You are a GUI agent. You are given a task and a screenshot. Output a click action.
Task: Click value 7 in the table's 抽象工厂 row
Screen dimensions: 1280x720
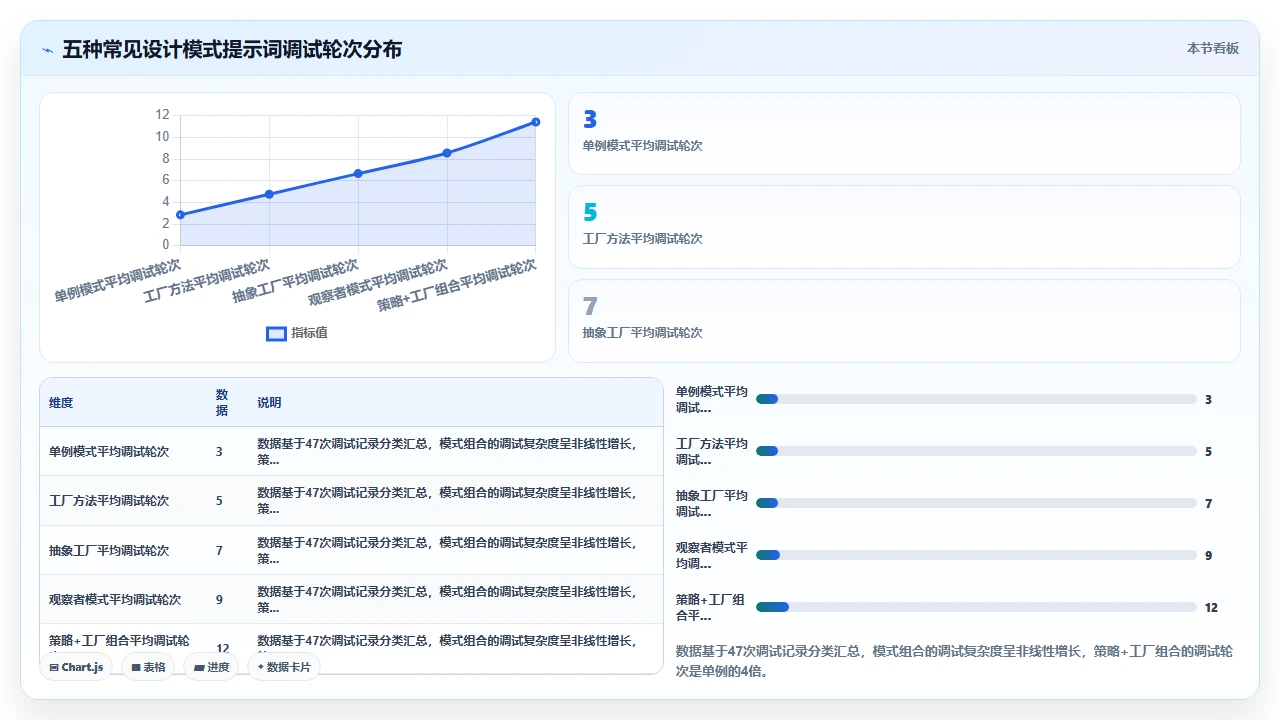click(x=219, y=551)
